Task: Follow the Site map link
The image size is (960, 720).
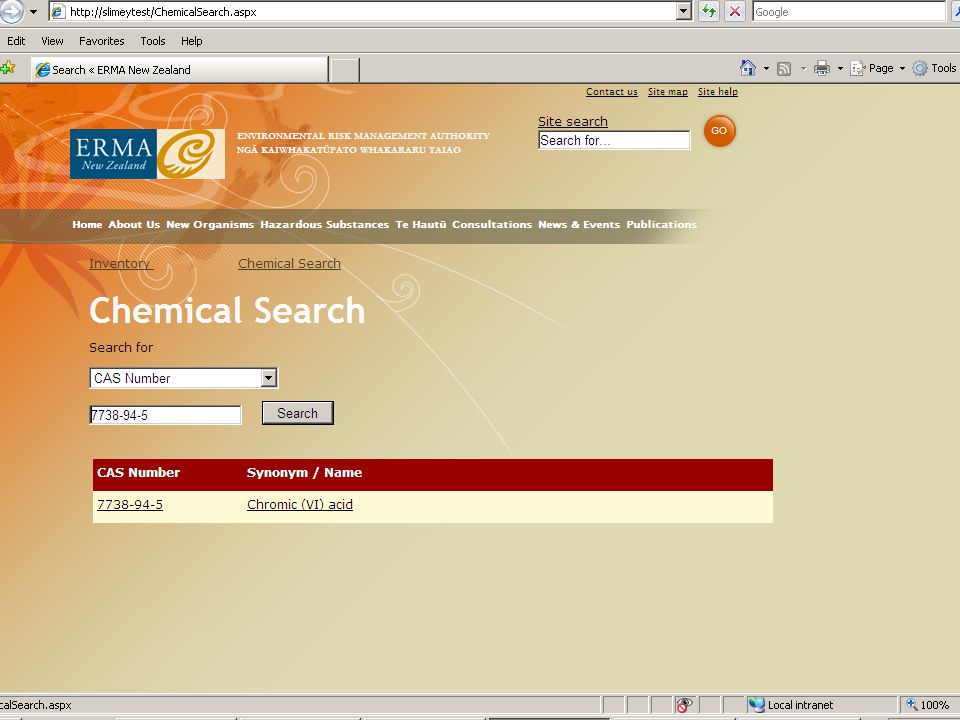Action: click(667, 92)
